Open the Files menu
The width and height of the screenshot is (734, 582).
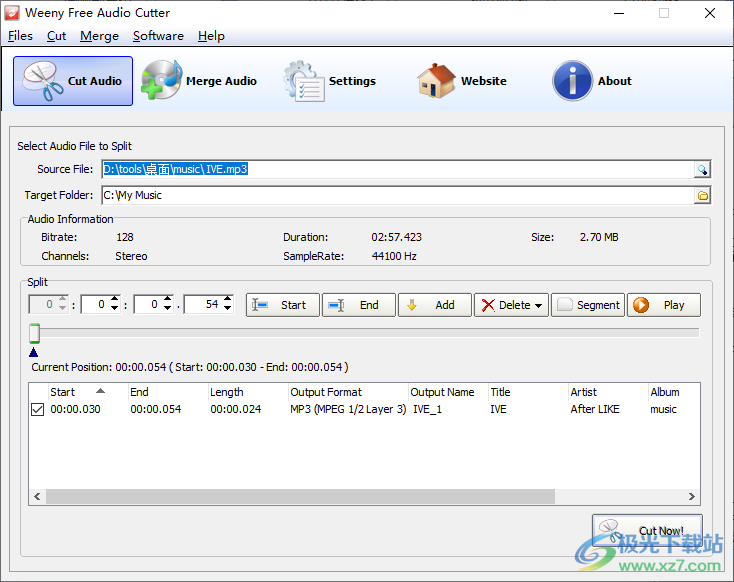20,36
